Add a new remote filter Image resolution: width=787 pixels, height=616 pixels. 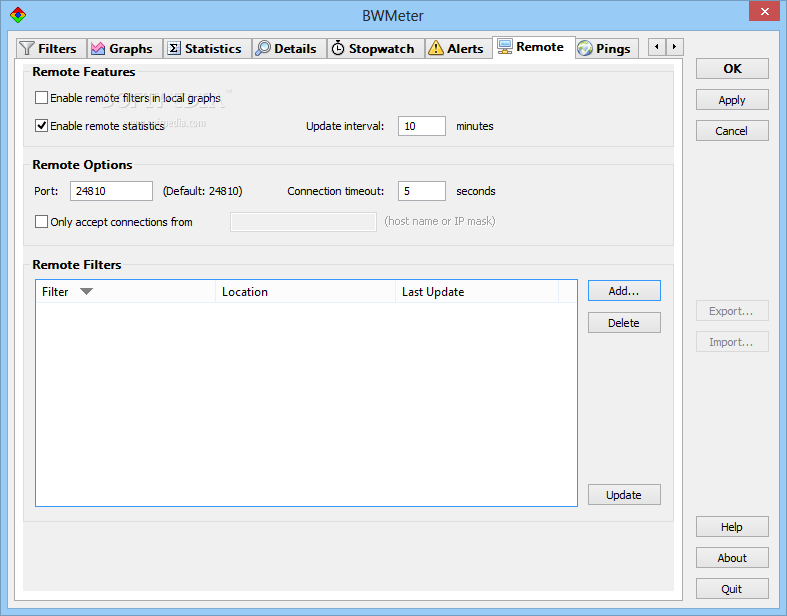(624, 291)
